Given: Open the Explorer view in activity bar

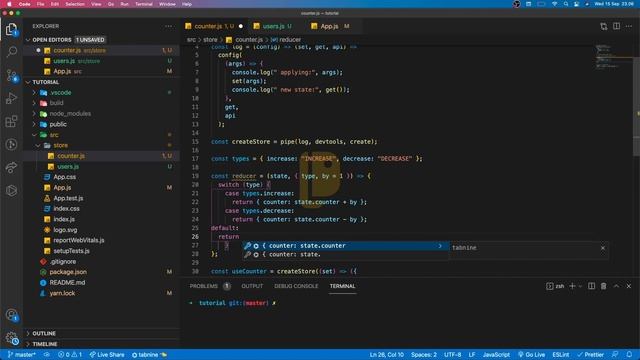Looking at the screenshot, I should [x=11, y=29].
